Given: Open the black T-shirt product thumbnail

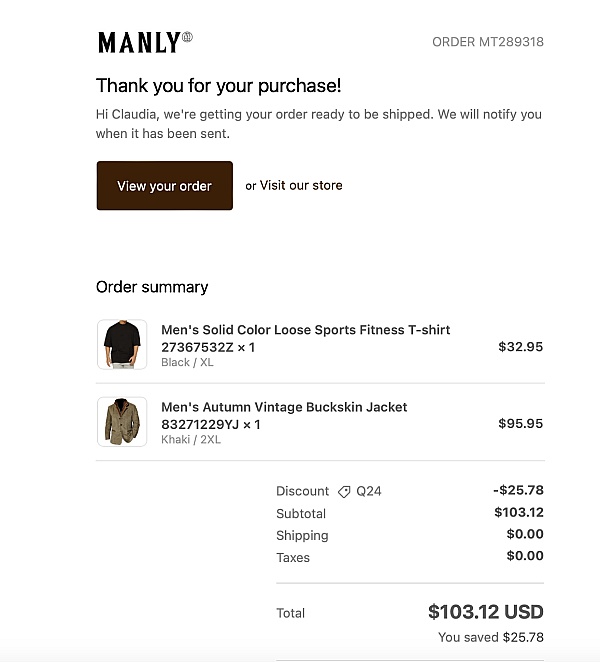Looking at the screenshot, I should (x=122, y=345).
